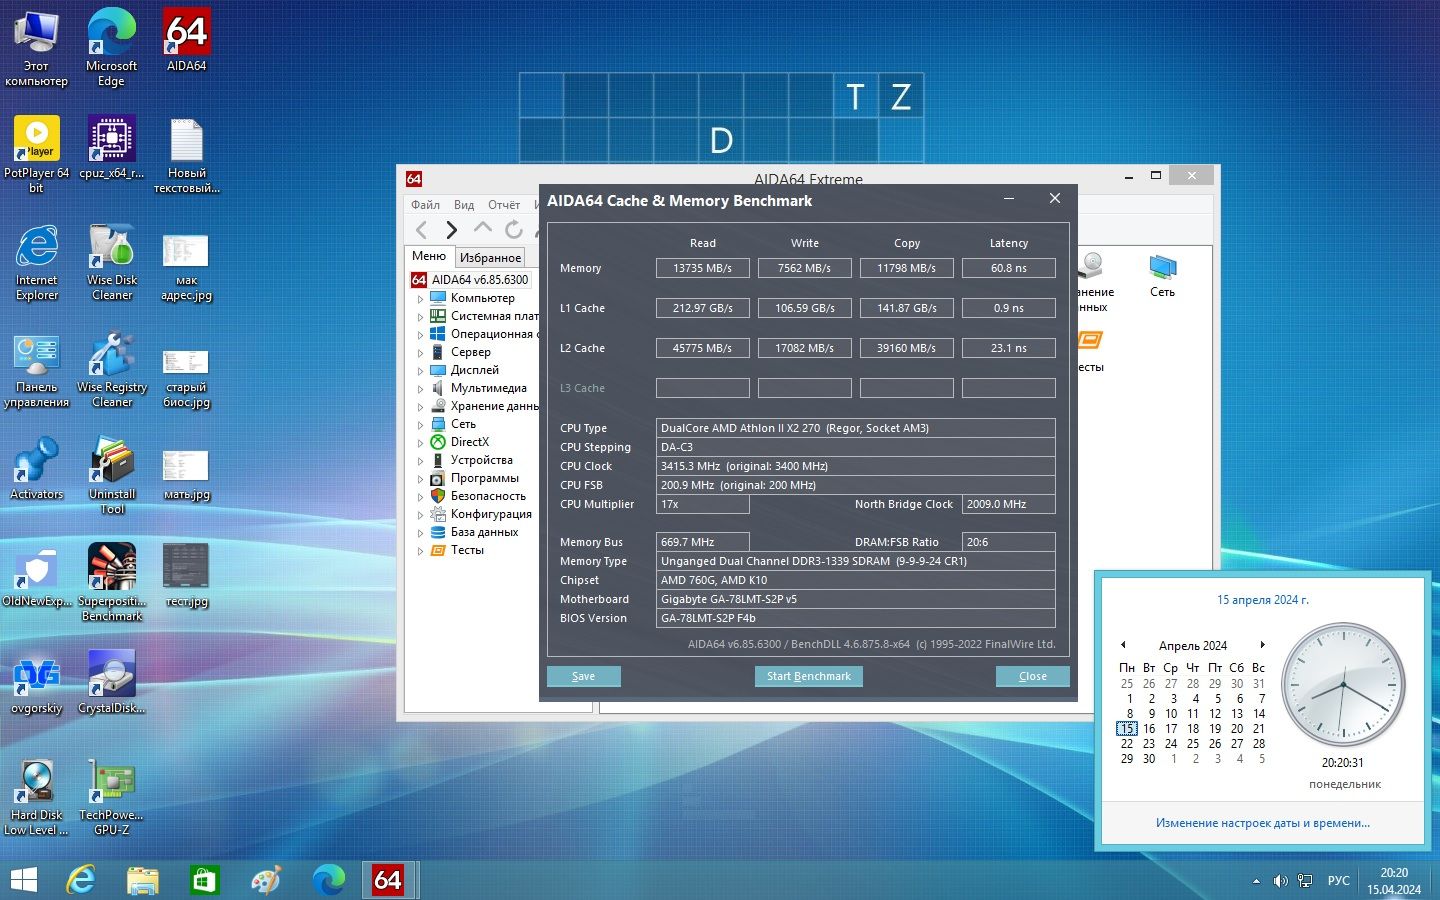Select April 20 in the calendar
1440x900 pixels.
click(x=1237, y=728)
